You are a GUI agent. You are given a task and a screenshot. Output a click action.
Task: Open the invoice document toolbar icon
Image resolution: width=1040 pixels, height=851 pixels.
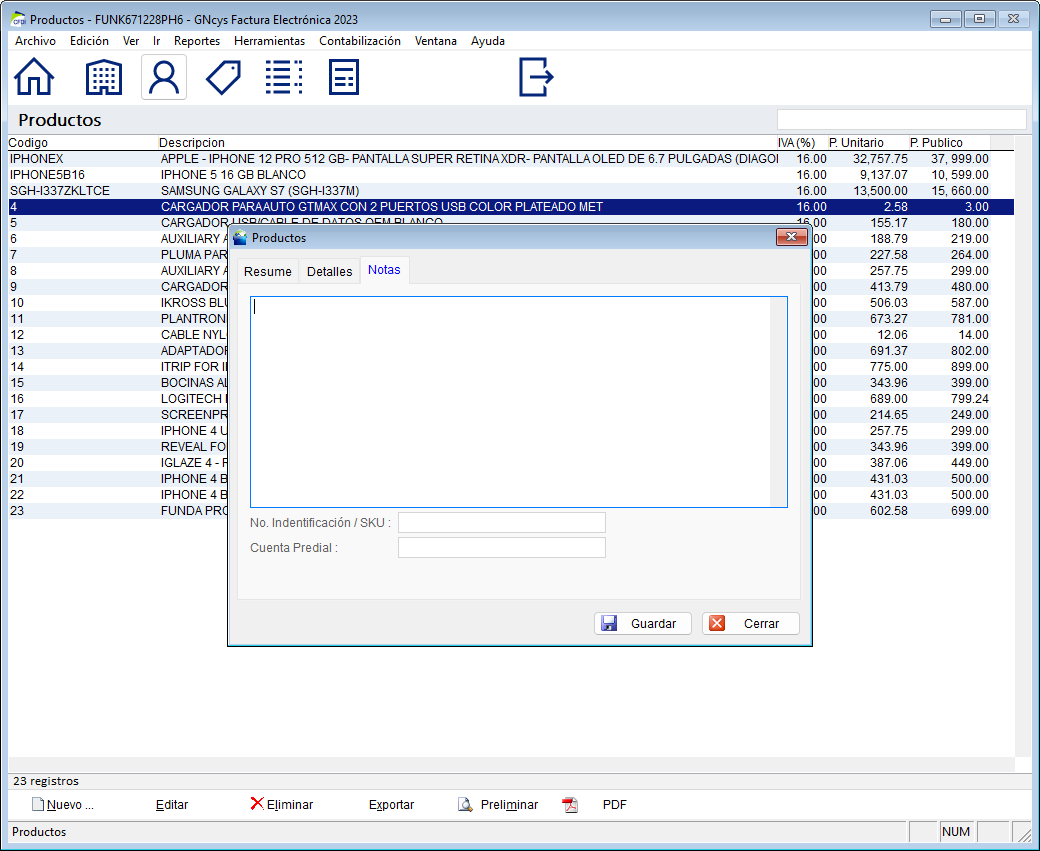click(344, 77)
